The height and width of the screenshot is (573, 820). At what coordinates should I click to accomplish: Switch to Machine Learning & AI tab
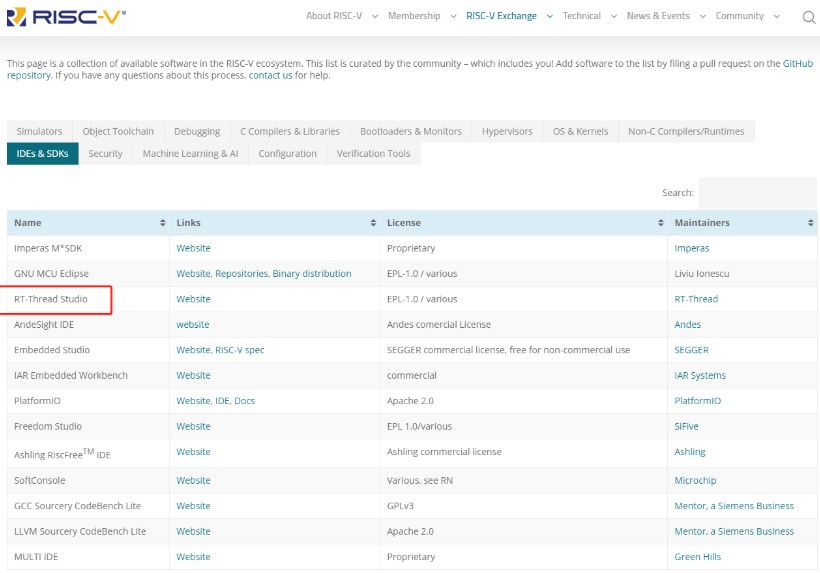[190, 154]
